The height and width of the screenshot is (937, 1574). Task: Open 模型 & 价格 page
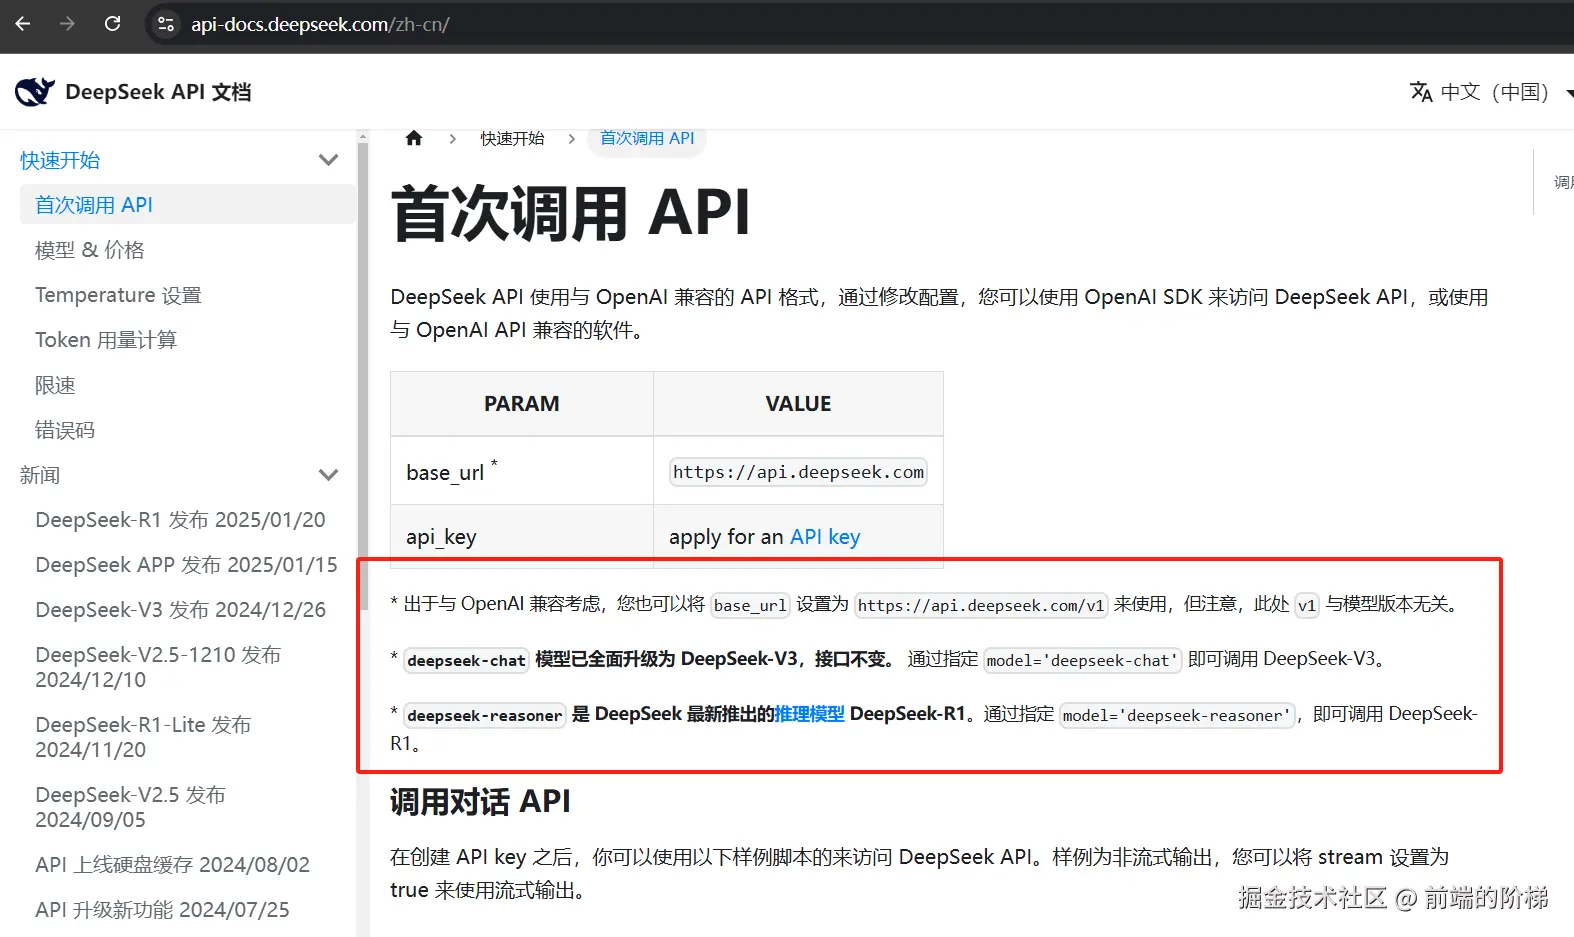tap(90, 250)
